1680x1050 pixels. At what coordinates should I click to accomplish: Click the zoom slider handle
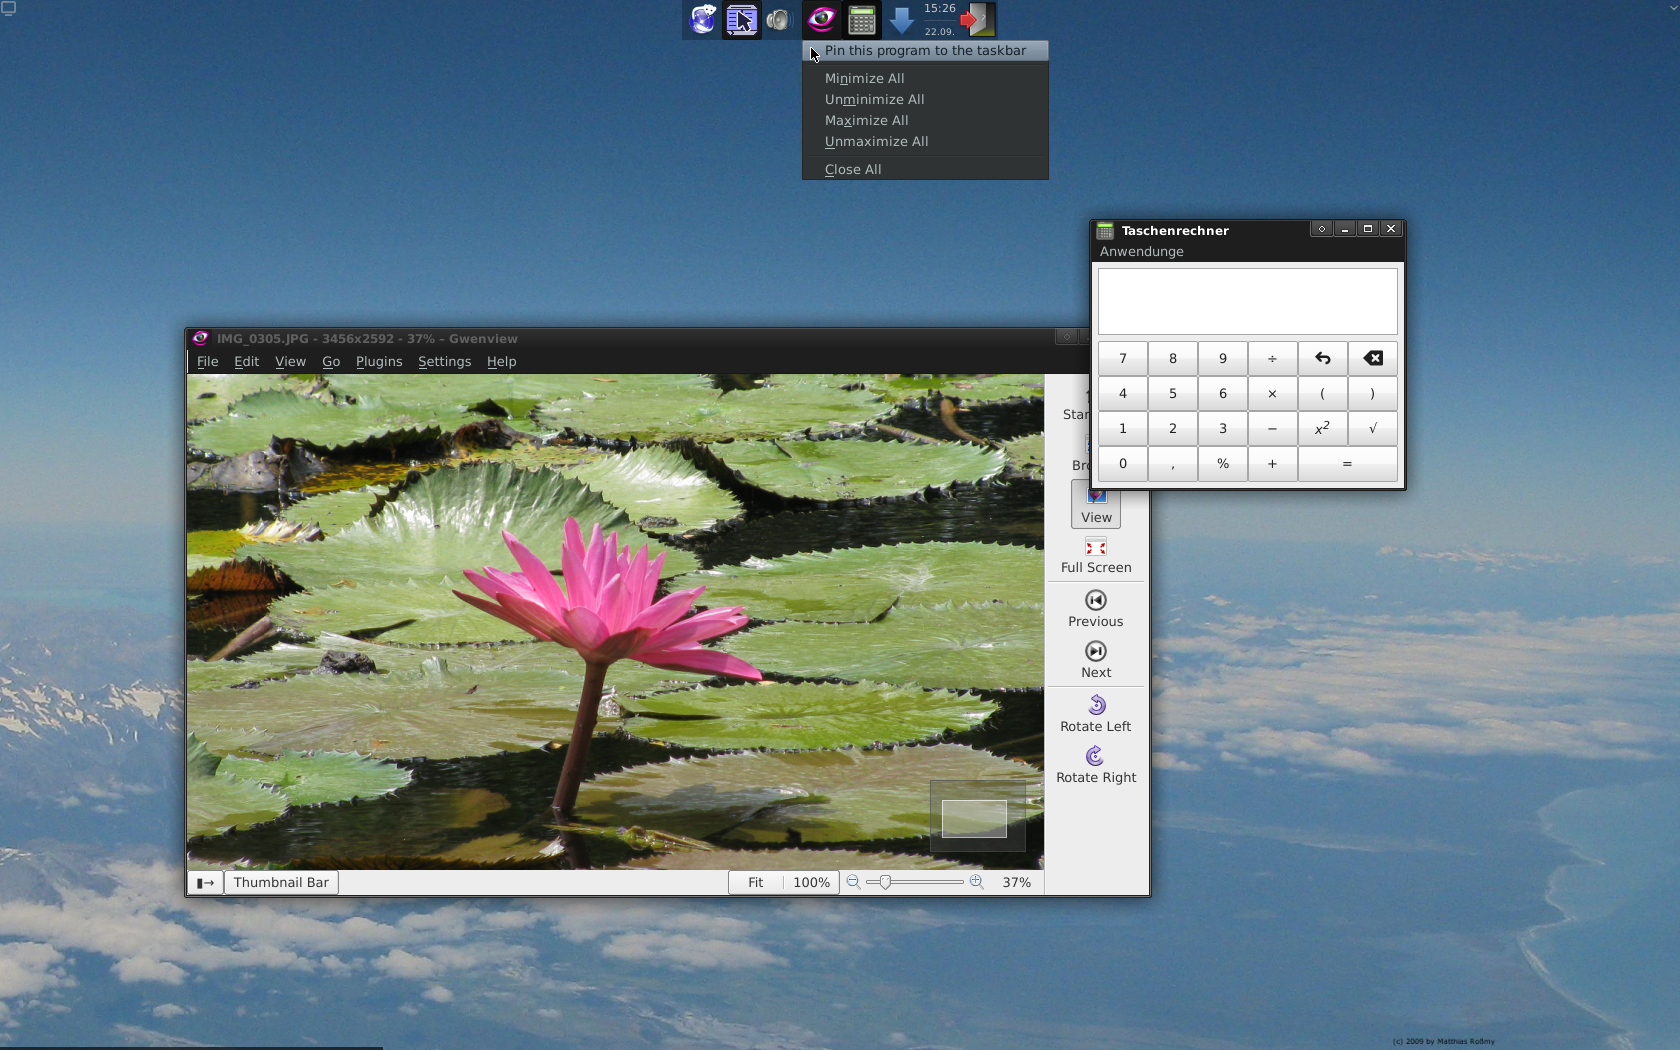click(885, 882)
